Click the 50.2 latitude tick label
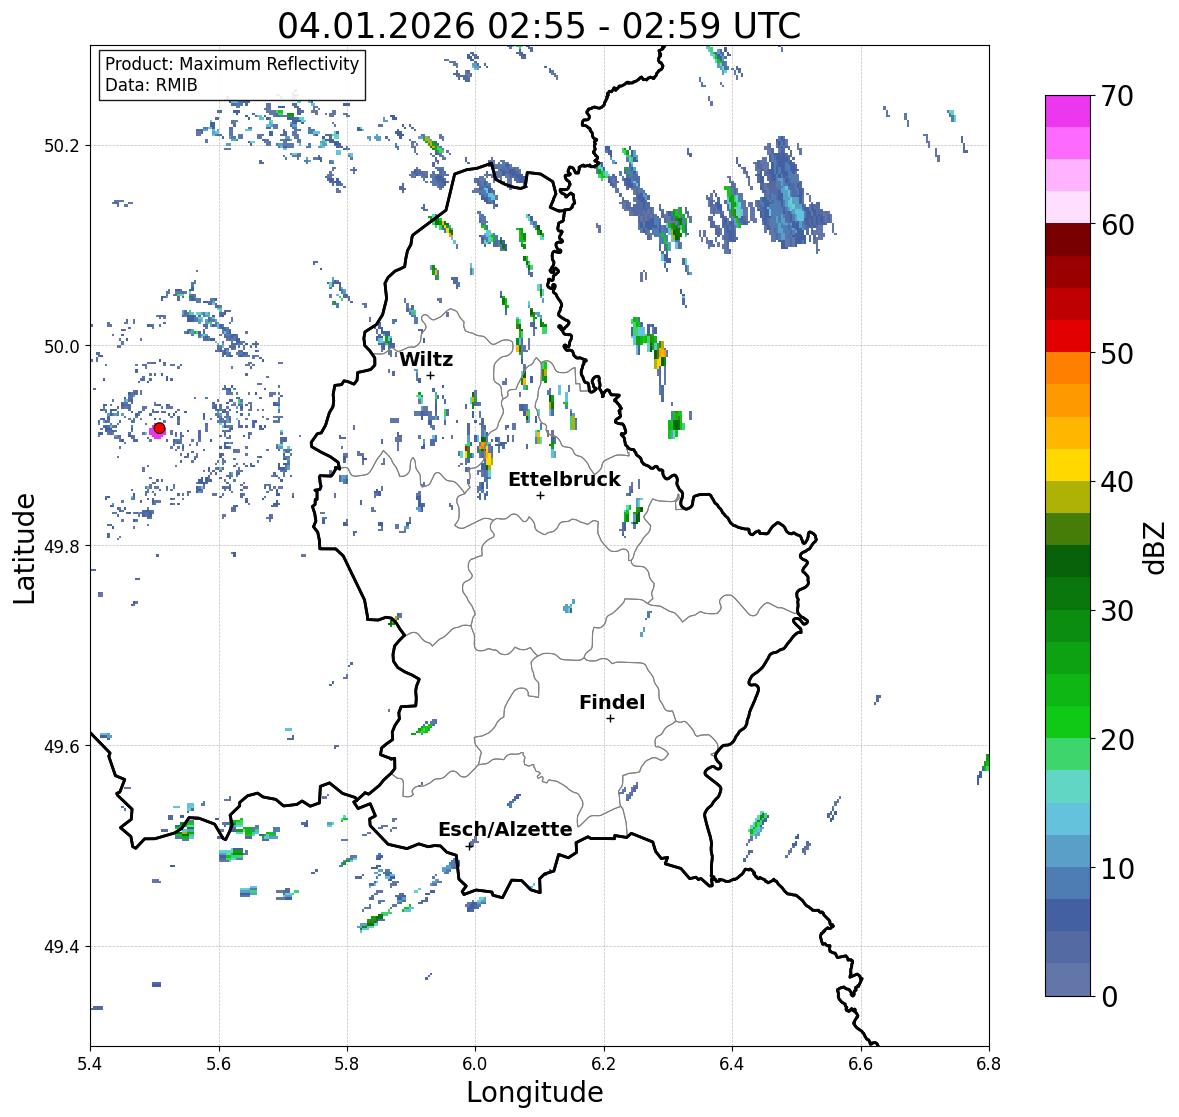This screenshot has height=1117, width=1179. pyautogui.click(x=62, y=146)
